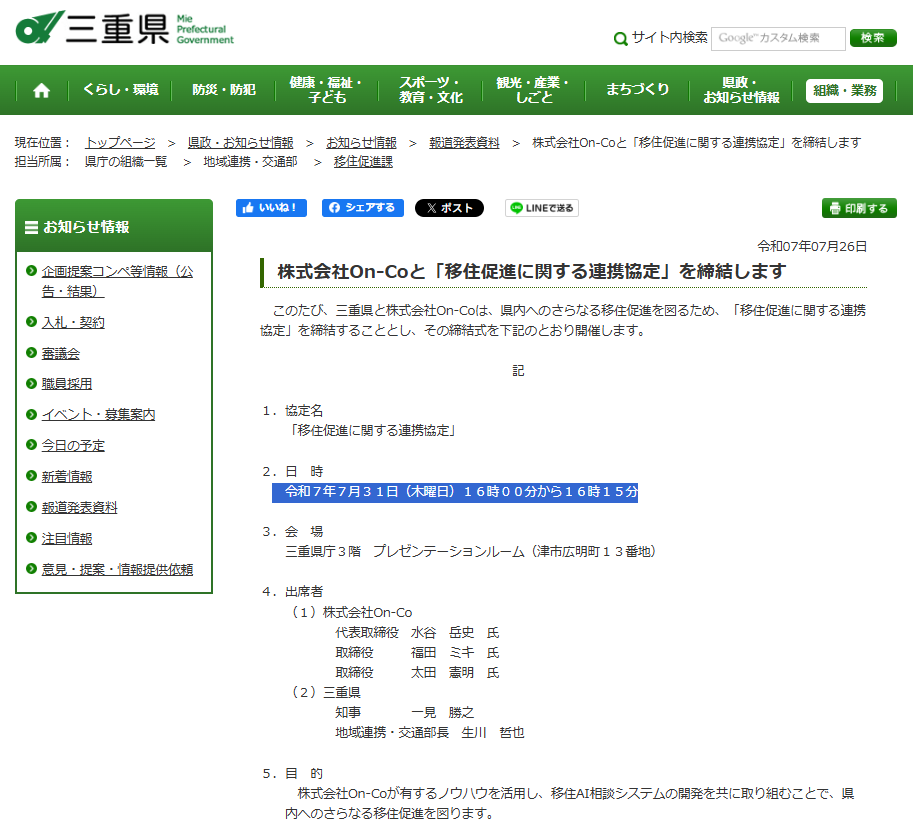Focus the Google custom search field
Screen dimensions: 913x825
(x=778, y=38)
